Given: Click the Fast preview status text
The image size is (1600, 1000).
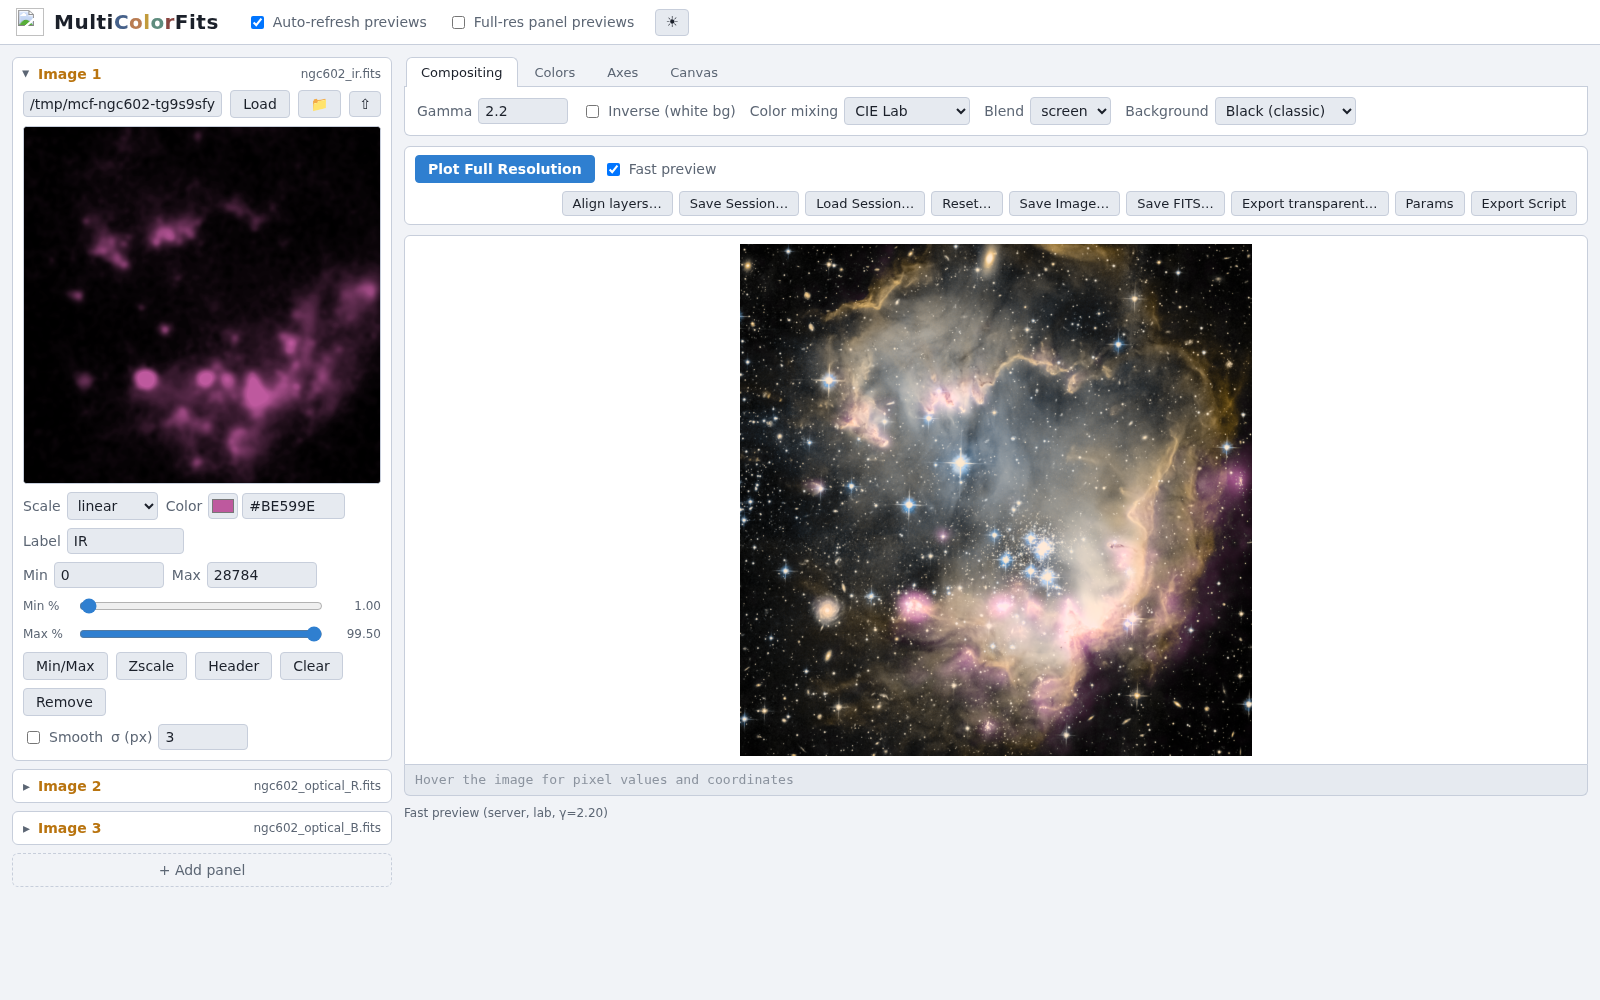Looking at the screenshot, I should (506, 813).
